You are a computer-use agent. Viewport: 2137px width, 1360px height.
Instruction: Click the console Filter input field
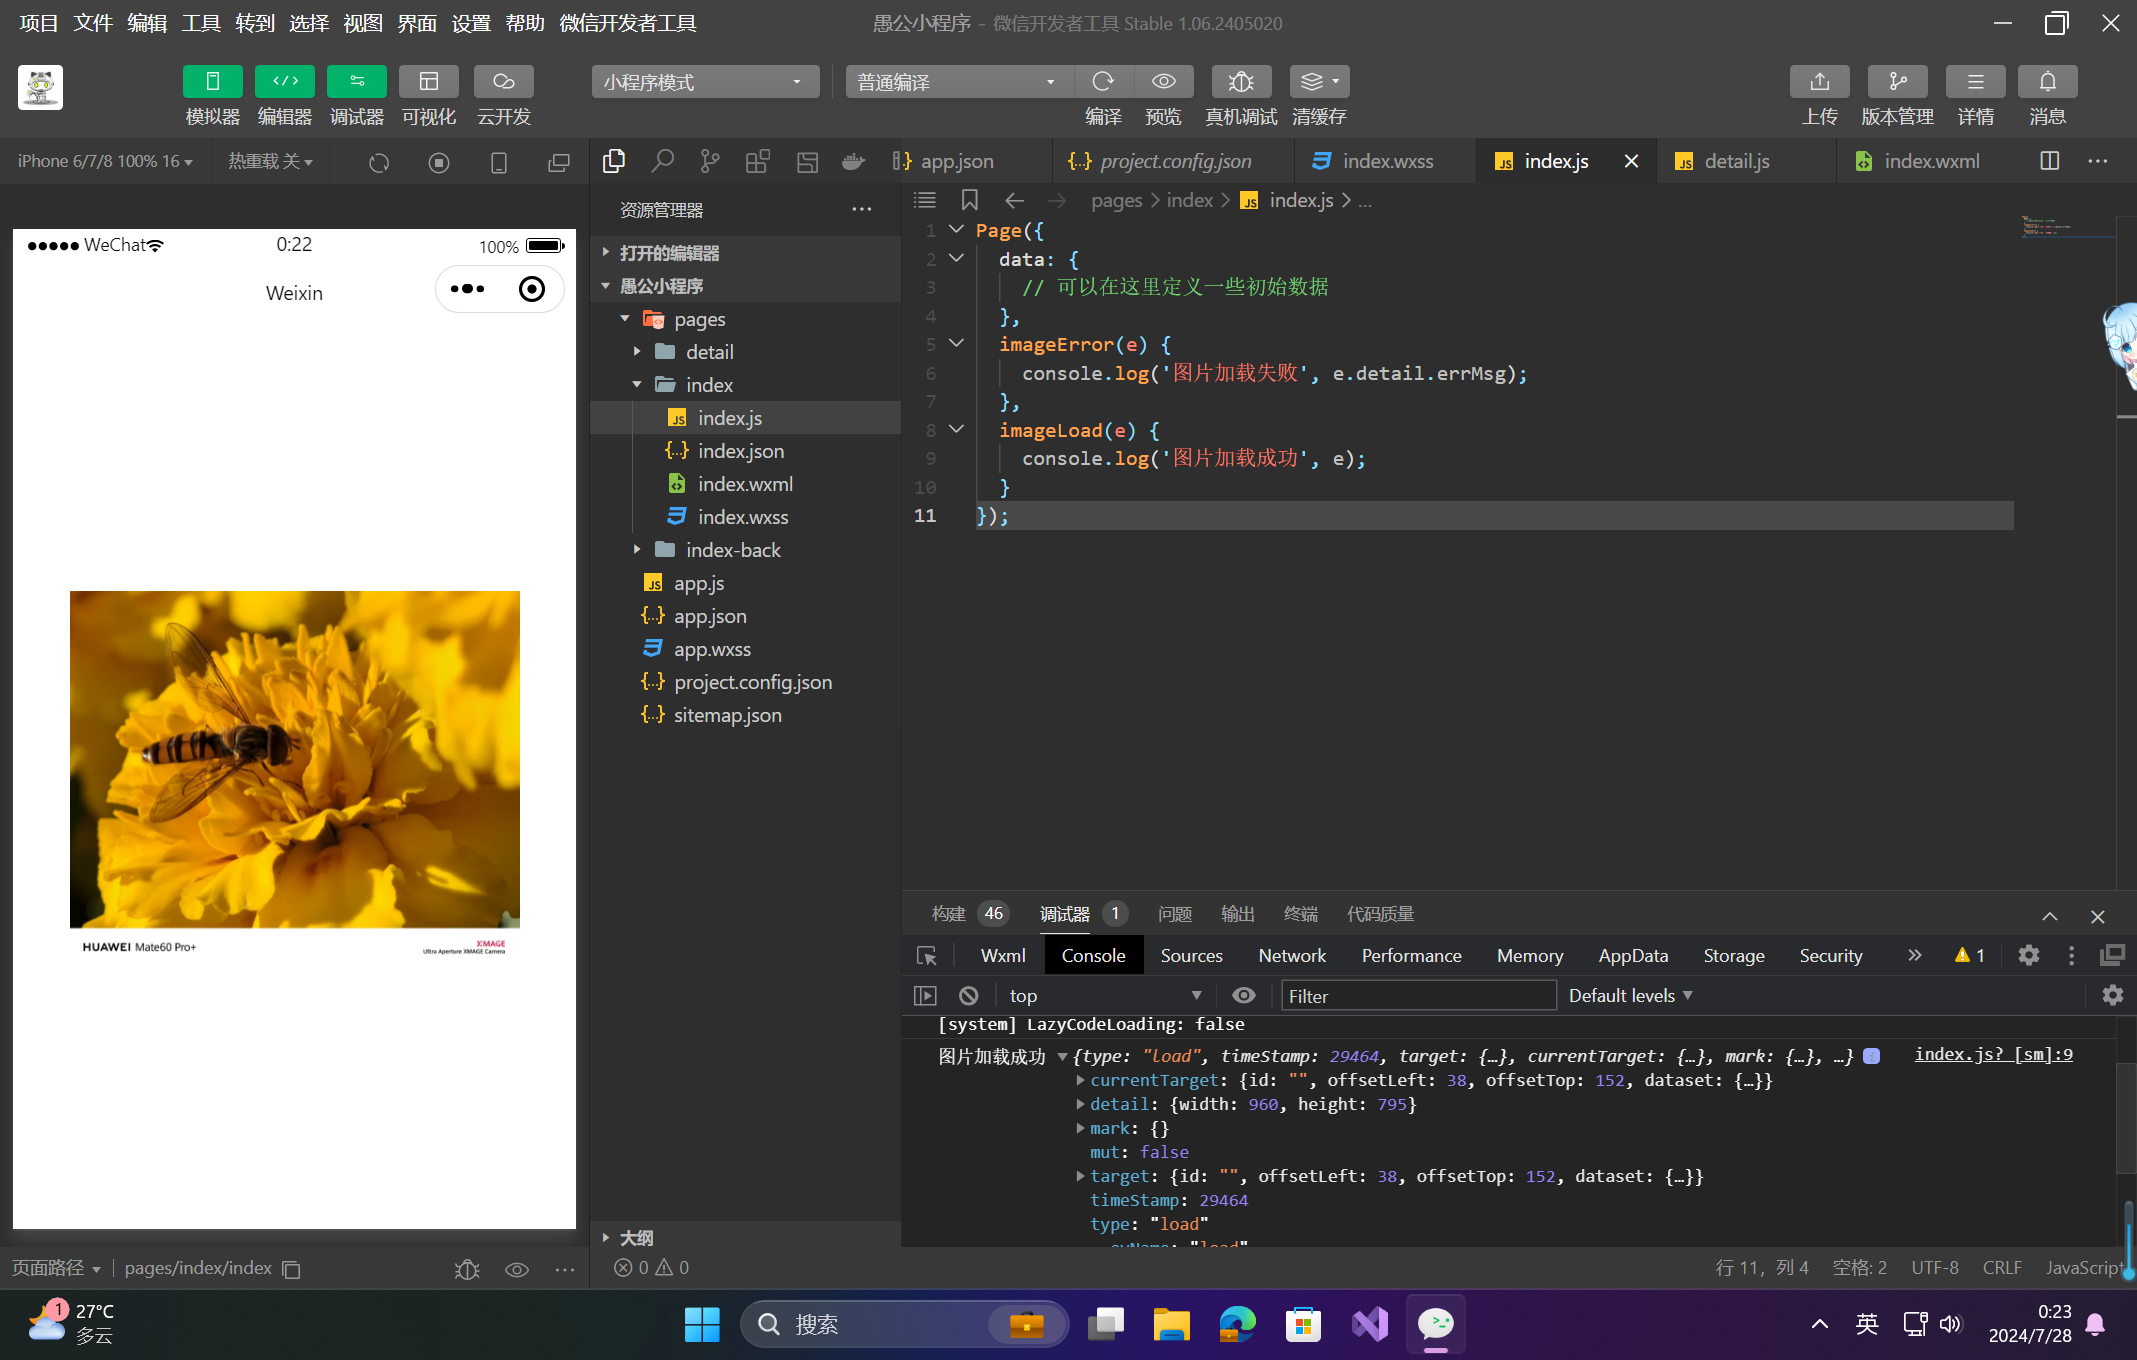point(1418,995)
